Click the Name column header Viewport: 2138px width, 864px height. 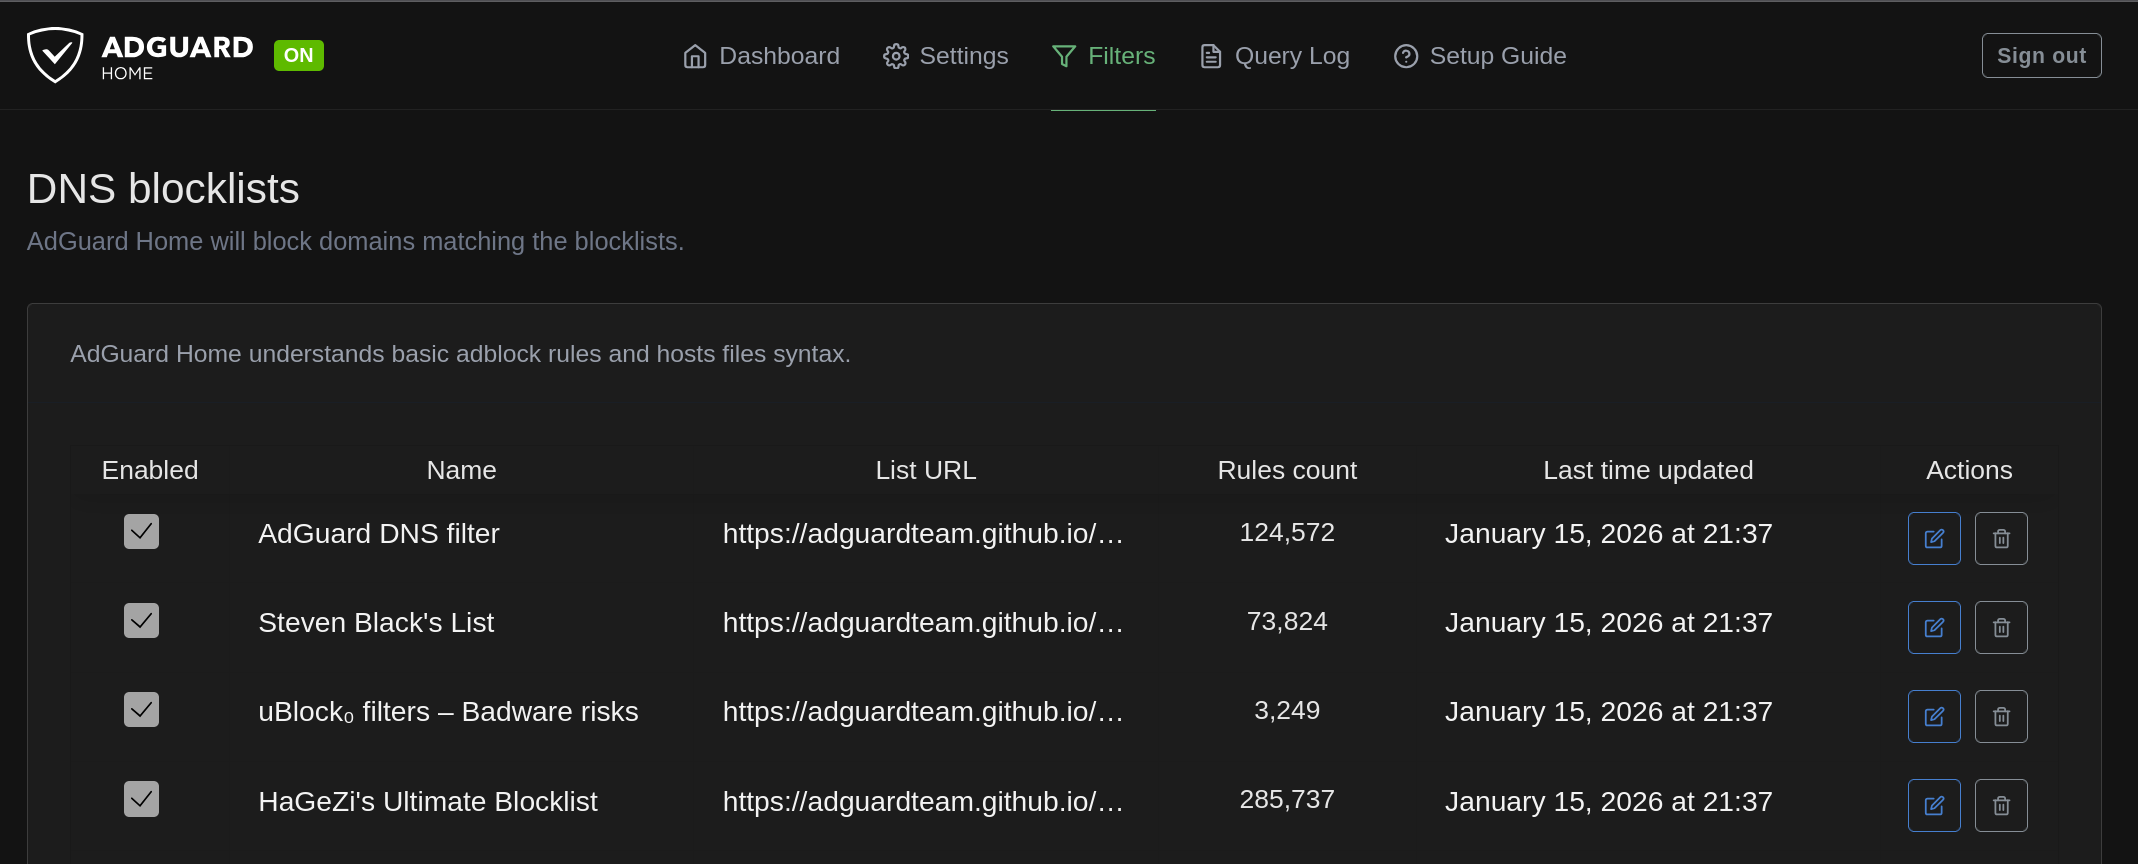coord(461,470)
